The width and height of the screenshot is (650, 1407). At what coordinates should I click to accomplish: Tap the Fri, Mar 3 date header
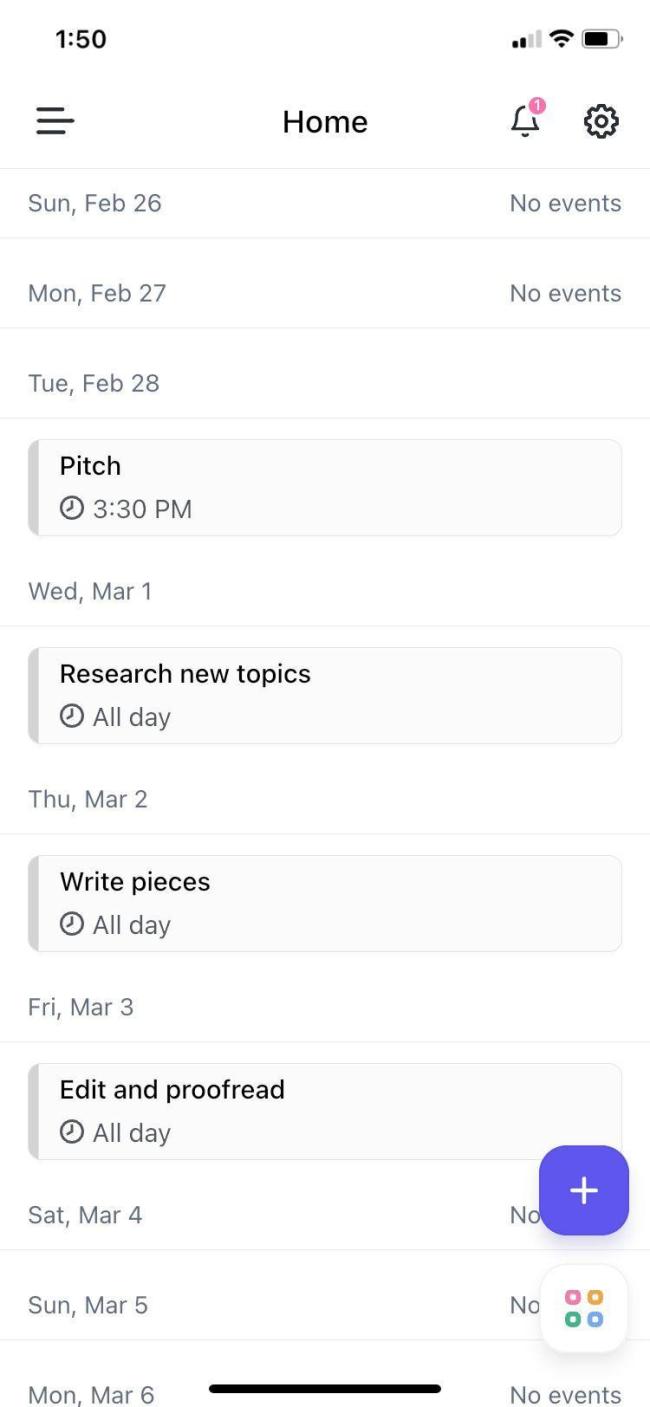point(81,1007)
